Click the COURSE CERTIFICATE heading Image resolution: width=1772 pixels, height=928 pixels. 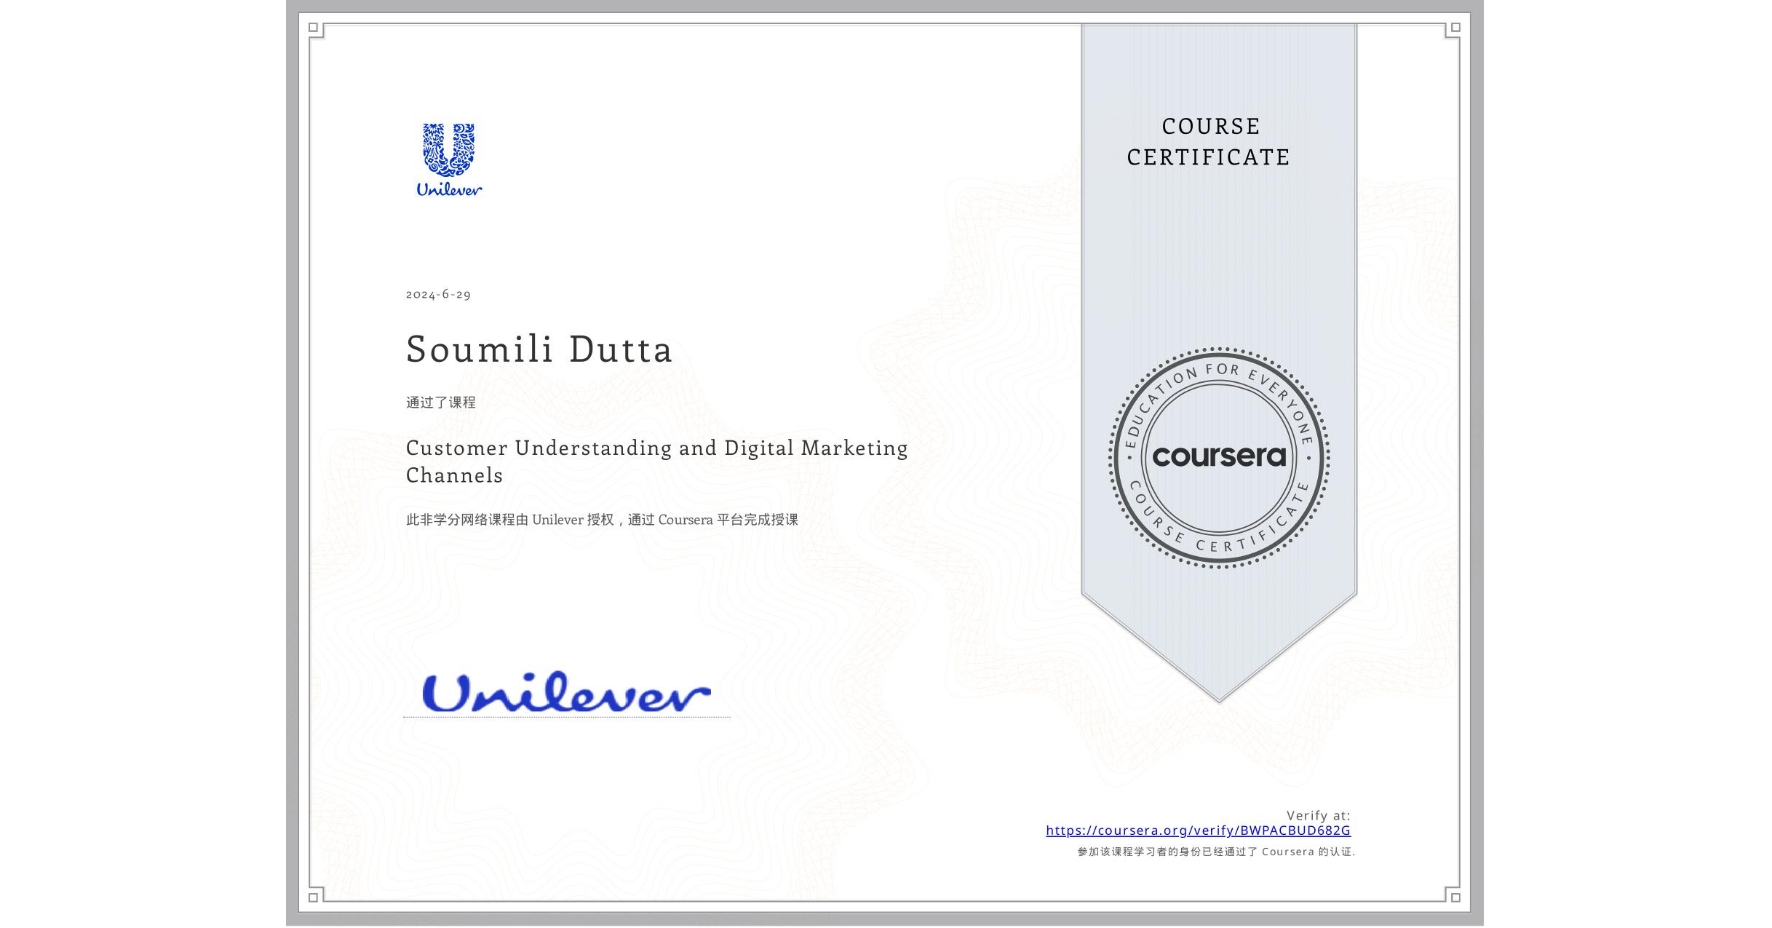tap(1206, 142)
